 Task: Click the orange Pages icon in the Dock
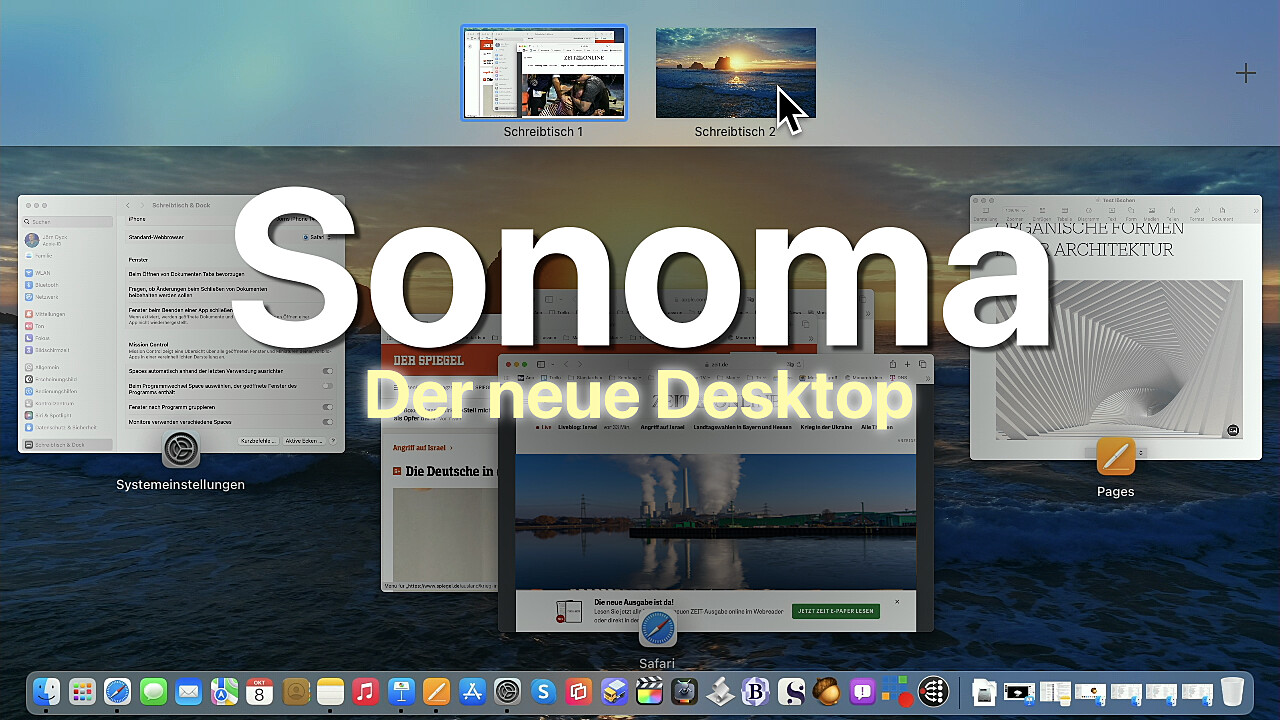click(x=437, y=691)
